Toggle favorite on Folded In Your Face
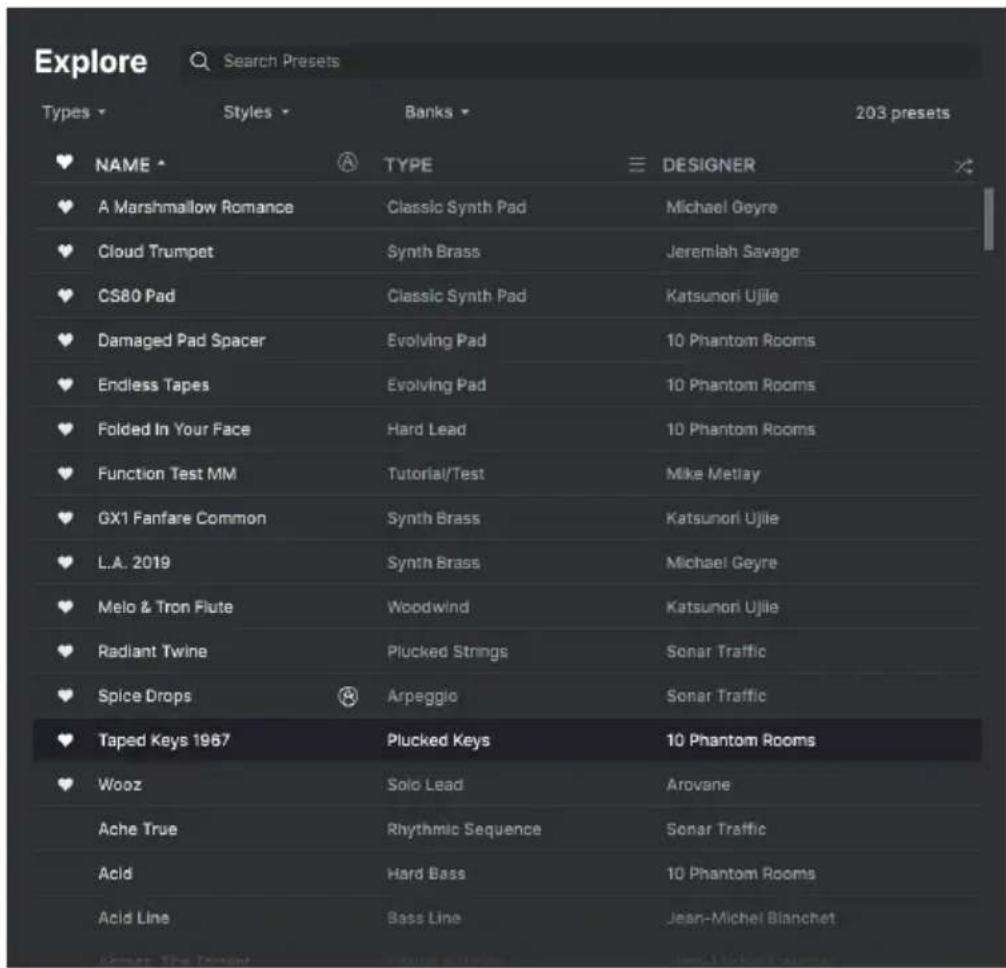This screenshot has width=1006, height=968. [x=65, y=429]
